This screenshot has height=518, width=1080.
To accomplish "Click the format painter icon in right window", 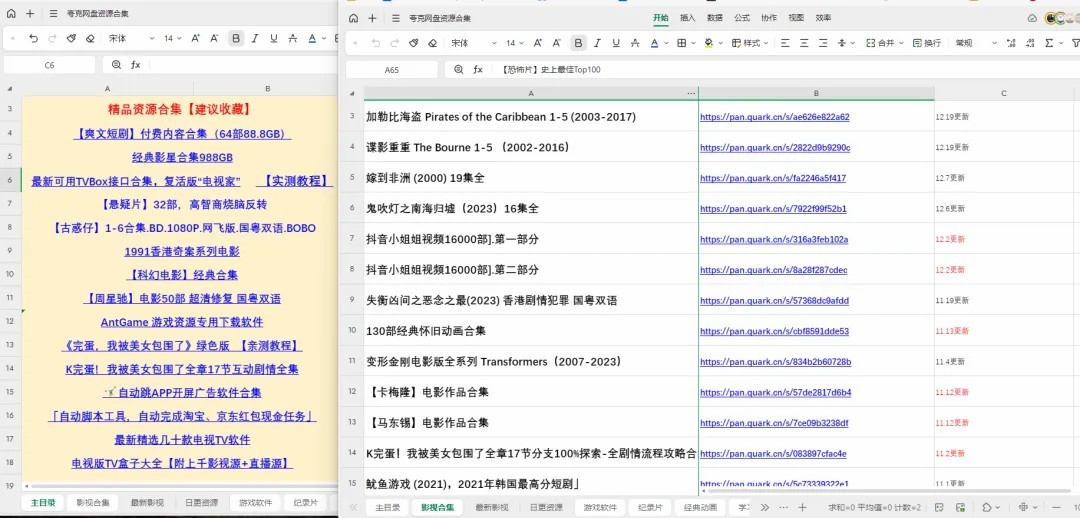I will [414, 43].
